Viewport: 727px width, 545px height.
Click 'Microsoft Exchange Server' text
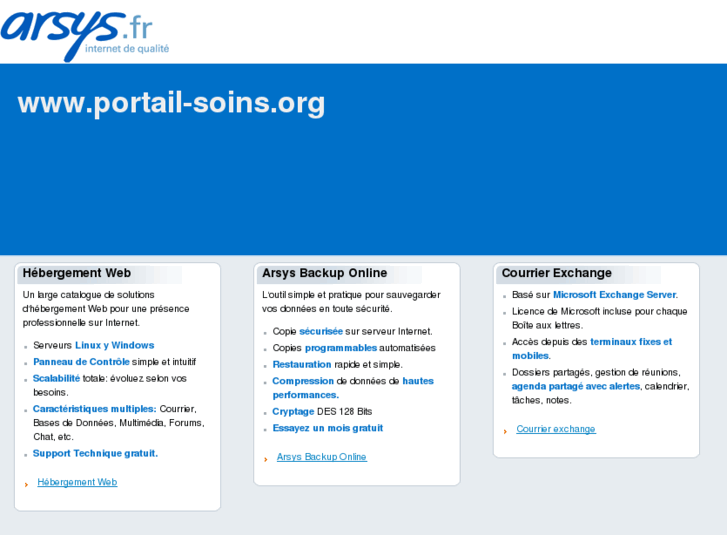tap(614, 295)
